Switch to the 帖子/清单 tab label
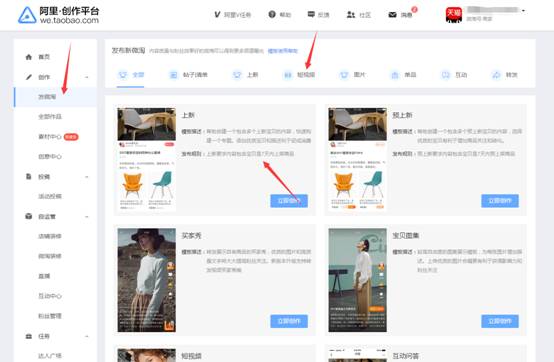Viewport: 554px width, 362px height. tap(195, 75)
